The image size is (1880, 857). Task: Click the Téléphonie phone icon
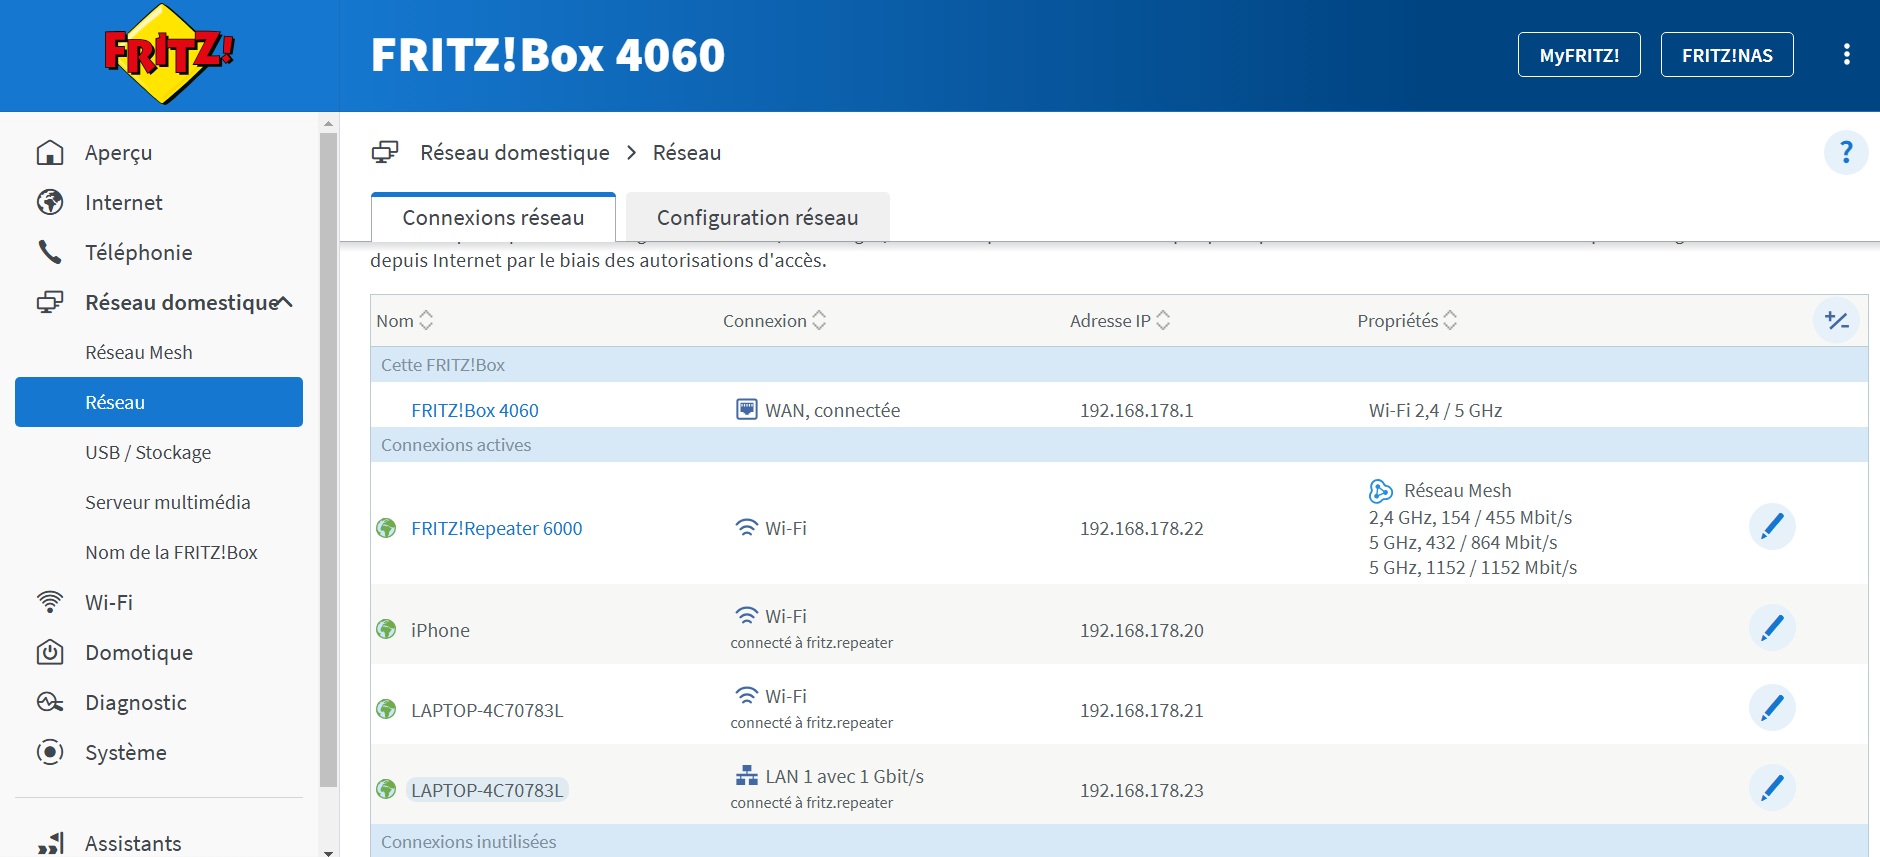tap(50, 252)
